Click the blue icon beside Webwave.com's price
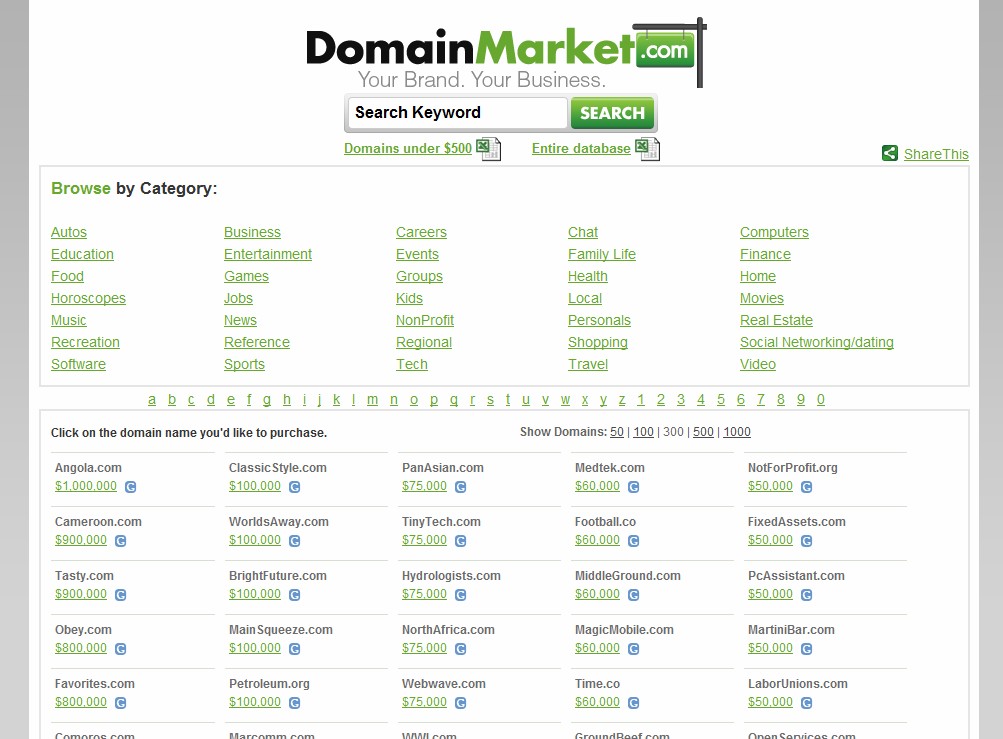Screen dimensions: 1003x739 (x=461, y=703)
